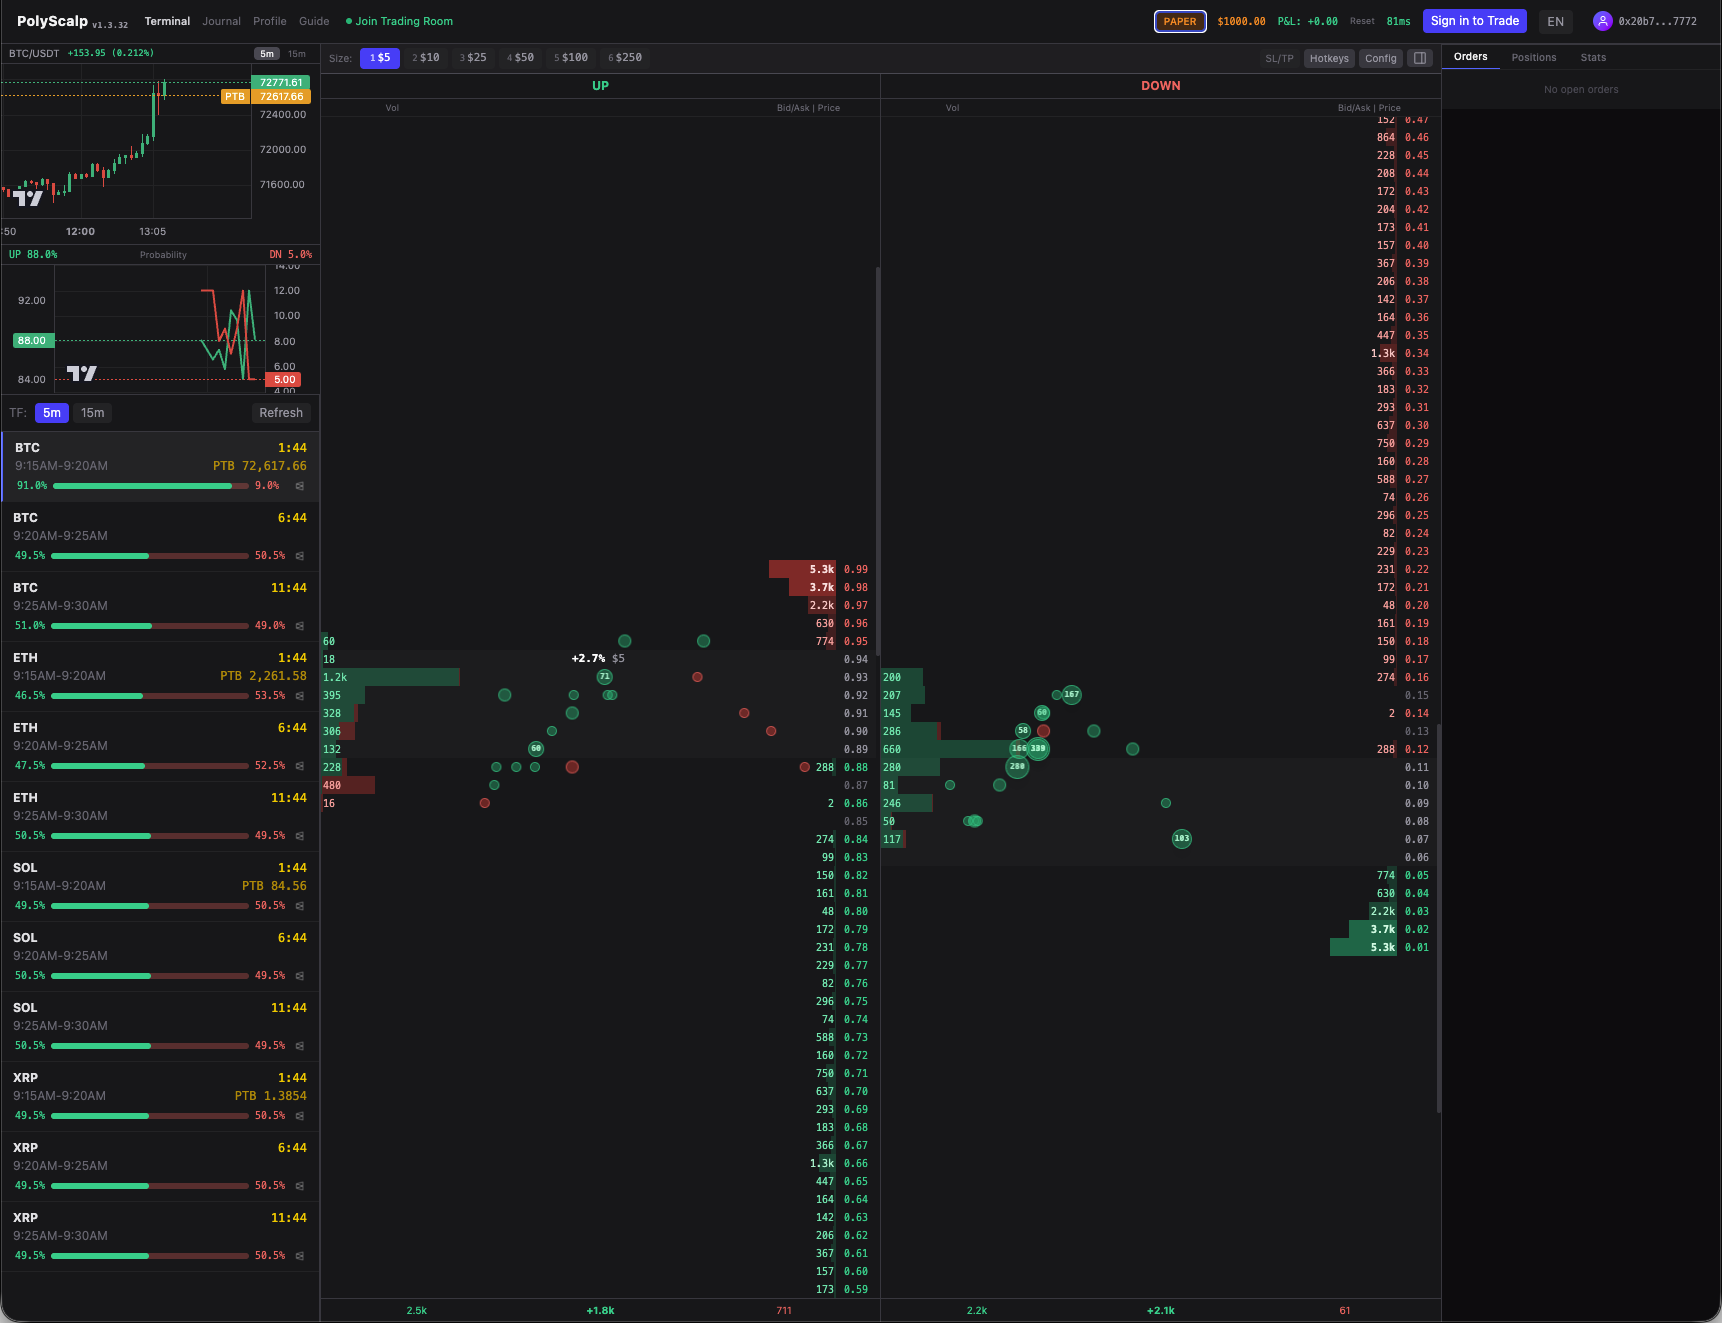Screen dimensions: 1722x1323
Task: Click the cube icon on ETH 9:20AM-9:25AM row
Action: 300,766
